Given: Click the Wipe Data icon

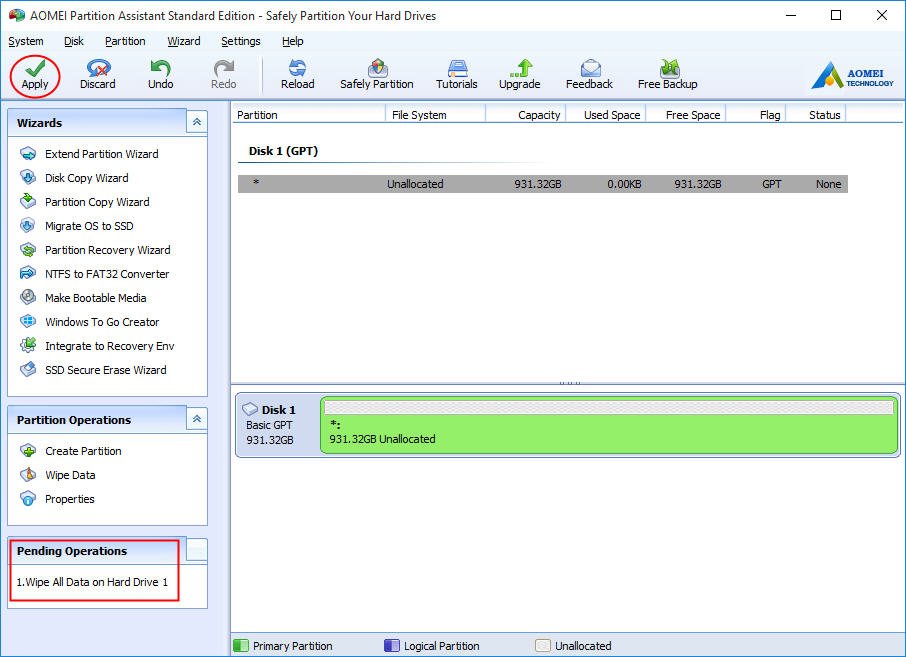Looking at the screenshot, I should click(28, 474).
